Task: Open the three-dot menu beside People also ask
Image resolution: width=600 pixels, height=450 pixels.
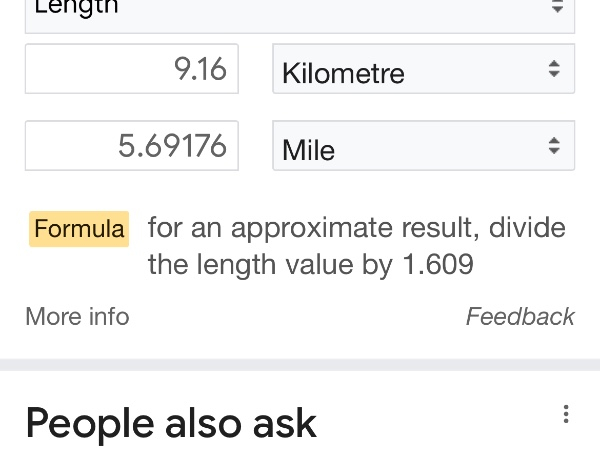Action: (x=566, y=414)
